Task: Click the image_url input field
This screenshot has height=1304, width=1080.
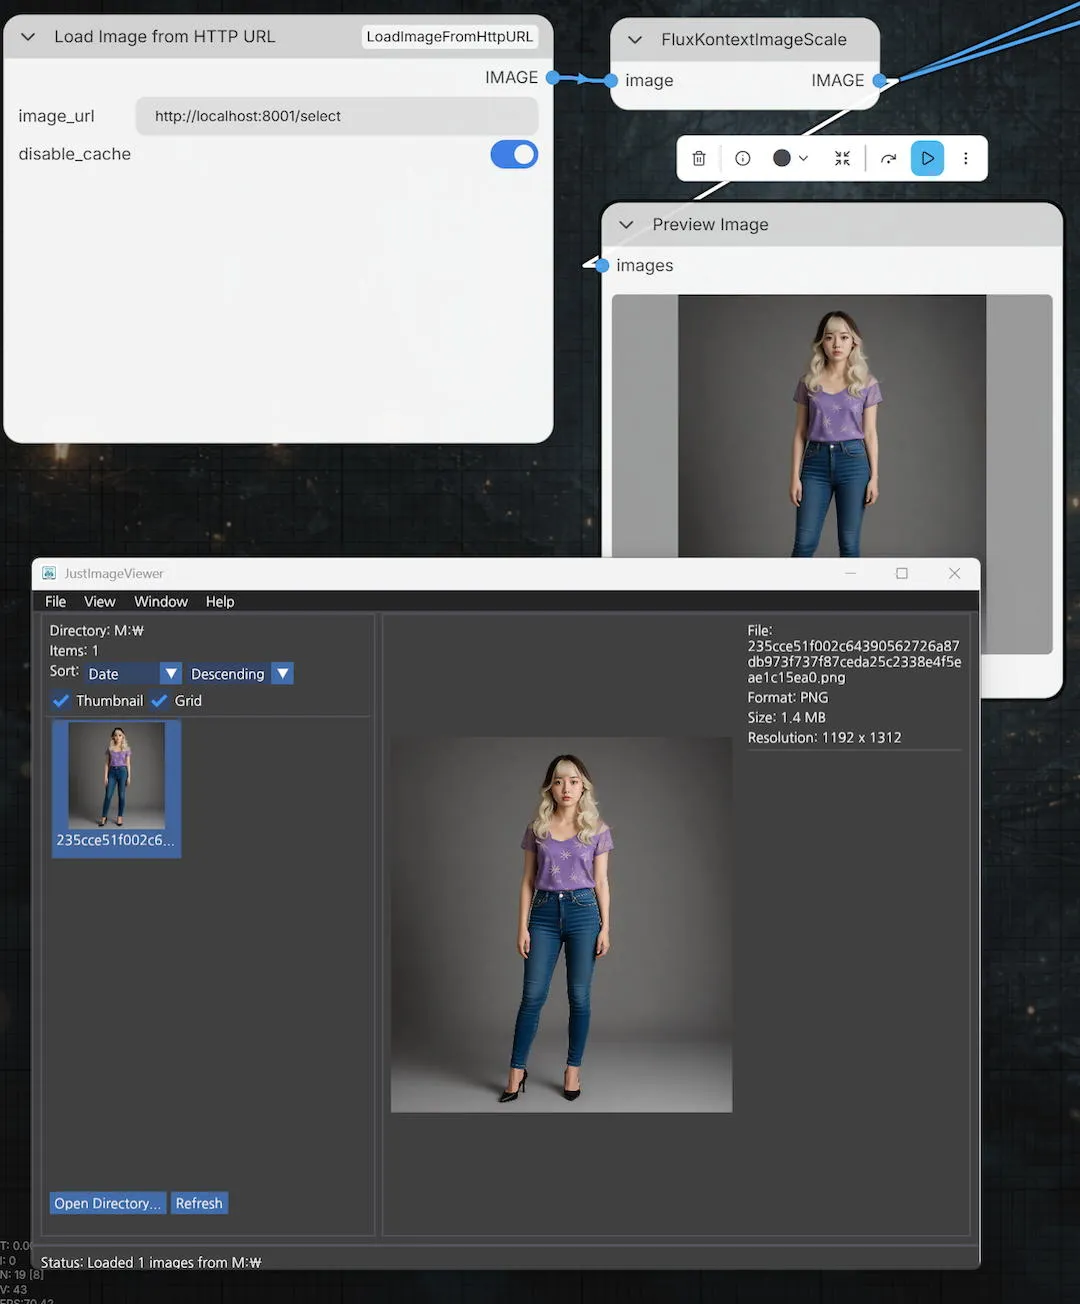Action: pos(337,116)
